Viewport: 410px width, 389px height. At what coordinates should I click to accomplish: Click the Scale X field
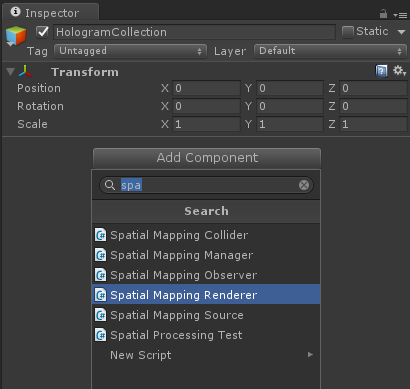tap(206, 124)
